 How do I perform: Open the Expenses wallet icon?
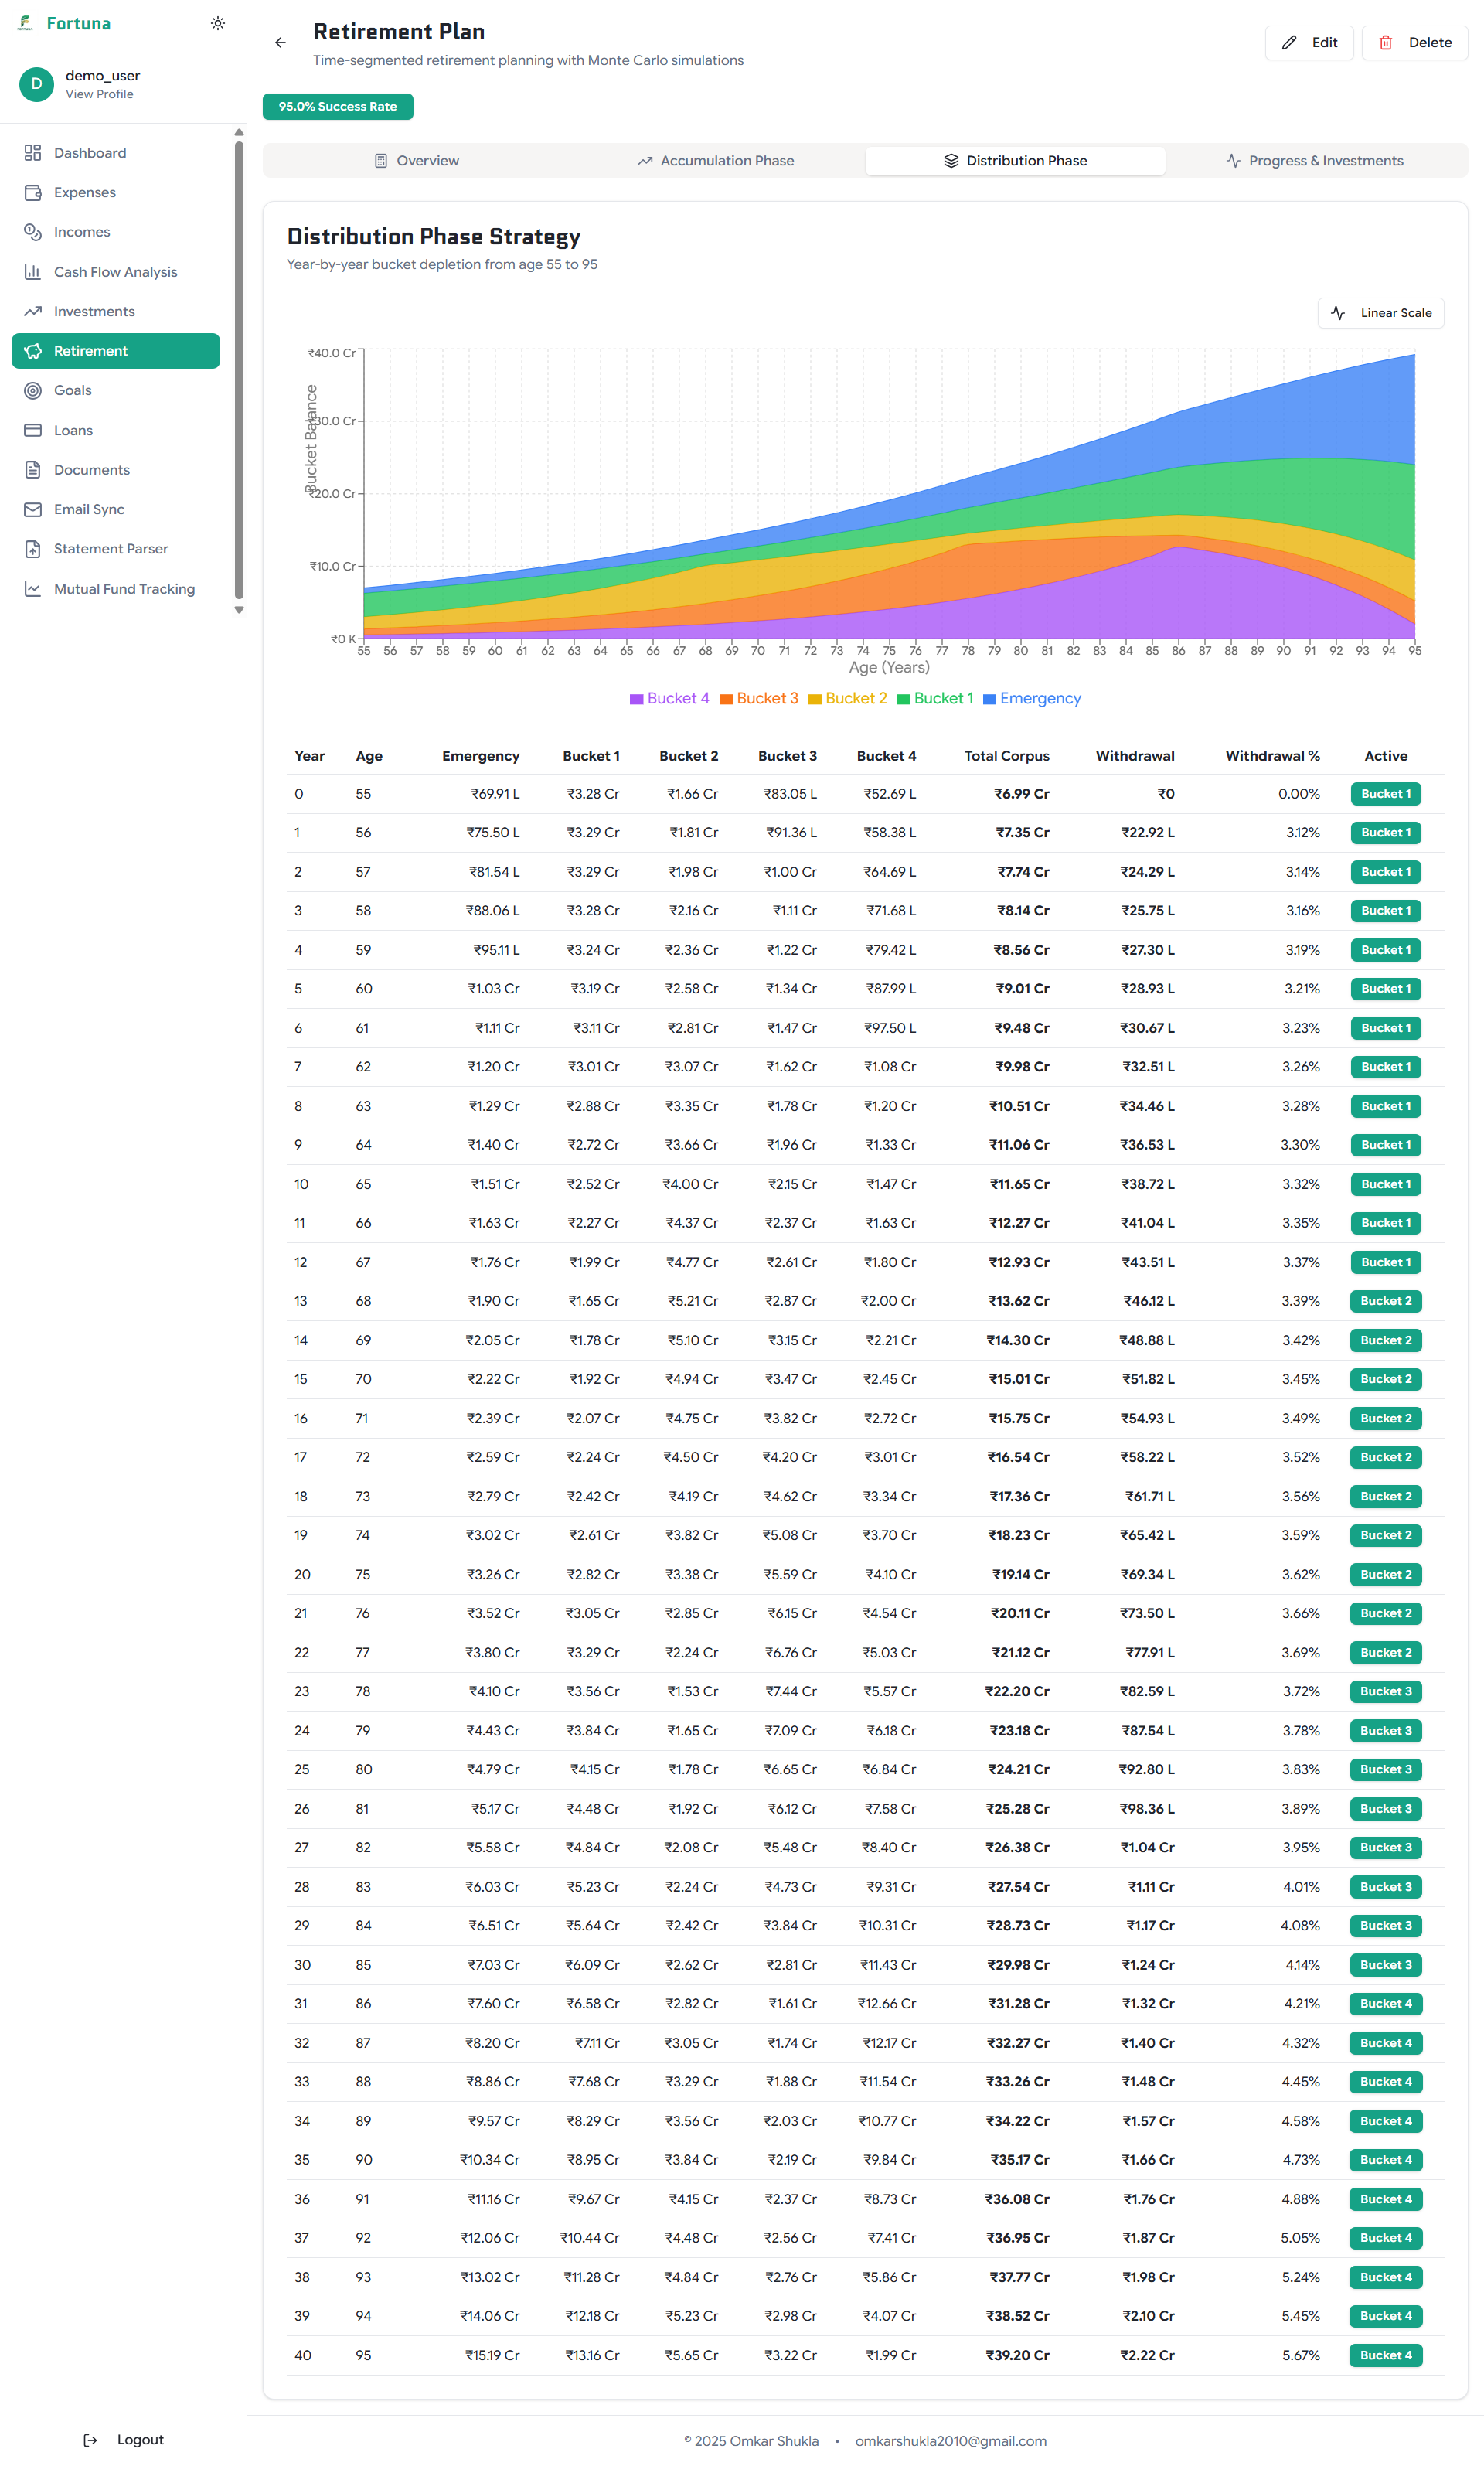33,192
